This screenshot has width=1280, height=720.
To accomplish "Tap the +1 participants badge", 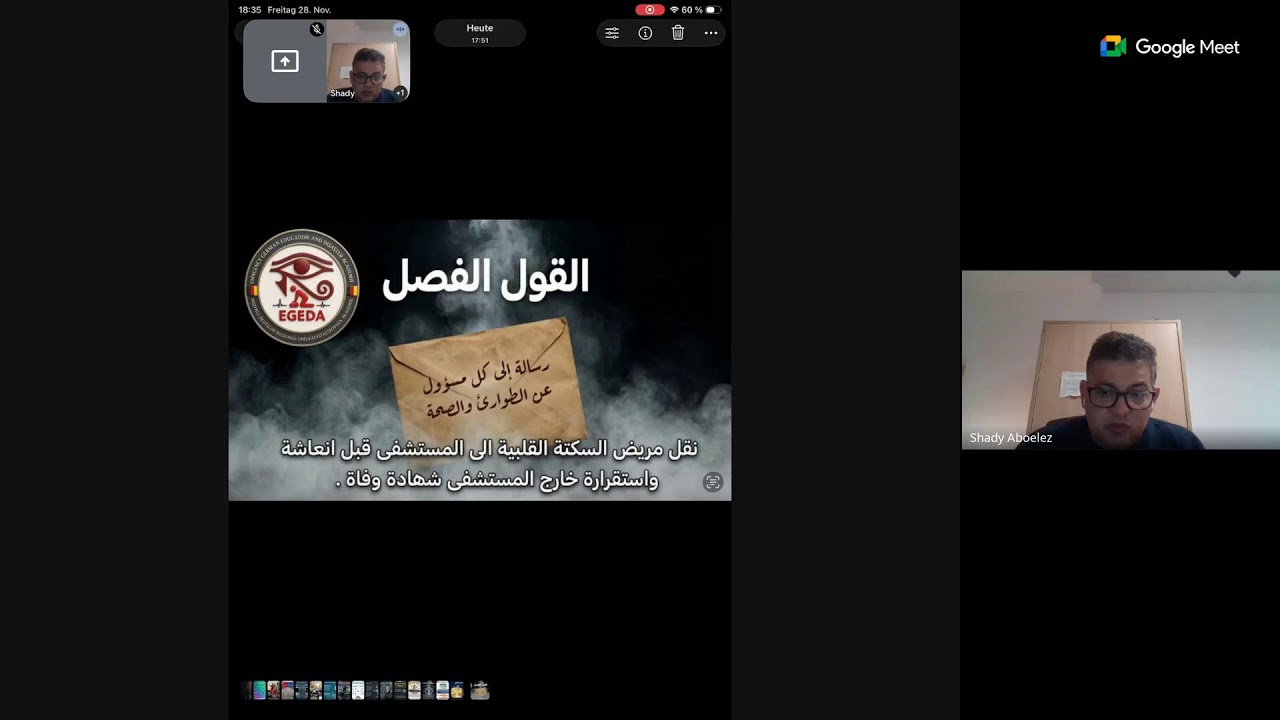I will pyautogui.click(x=400, y=93).
